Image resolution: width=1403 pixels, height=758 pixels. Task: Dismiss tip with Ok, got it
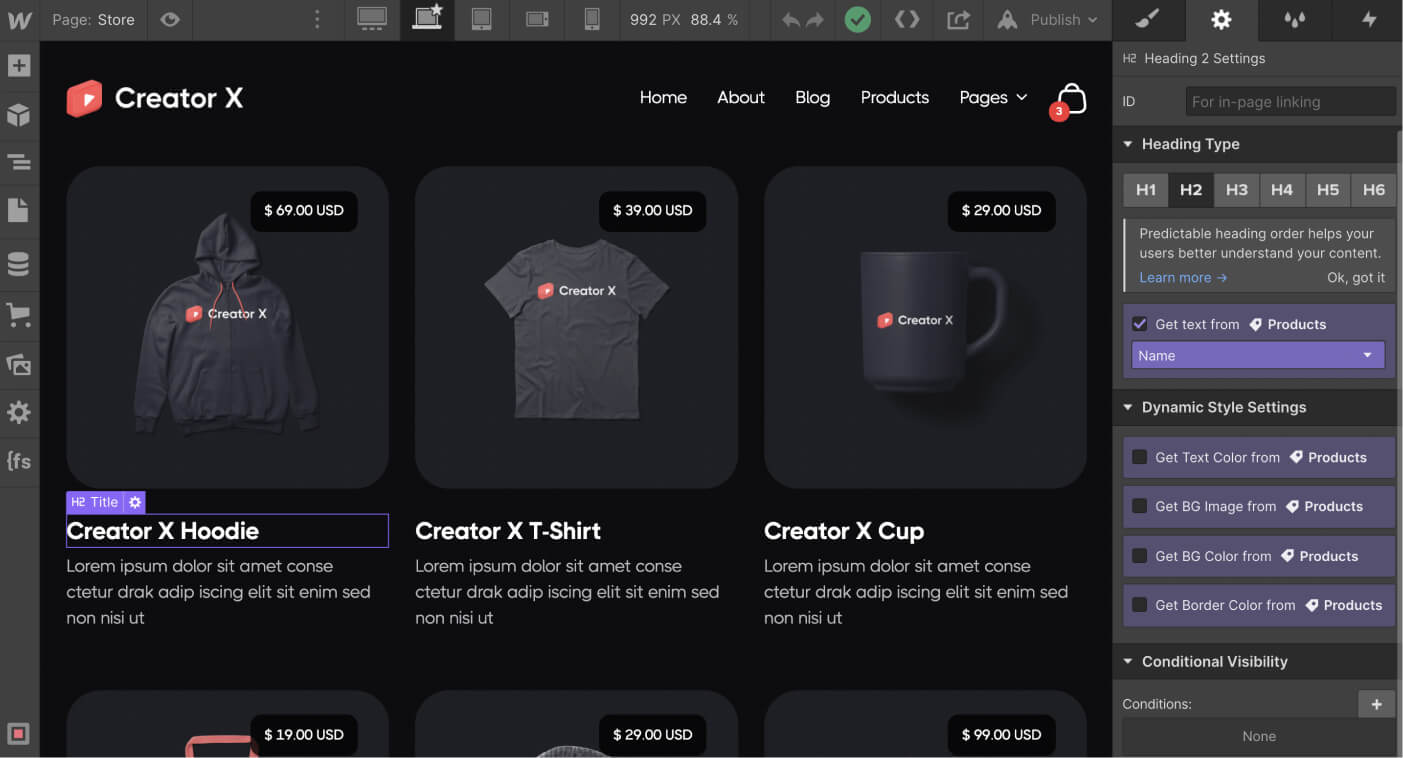pyautogui.click(x=1356, y=278)
